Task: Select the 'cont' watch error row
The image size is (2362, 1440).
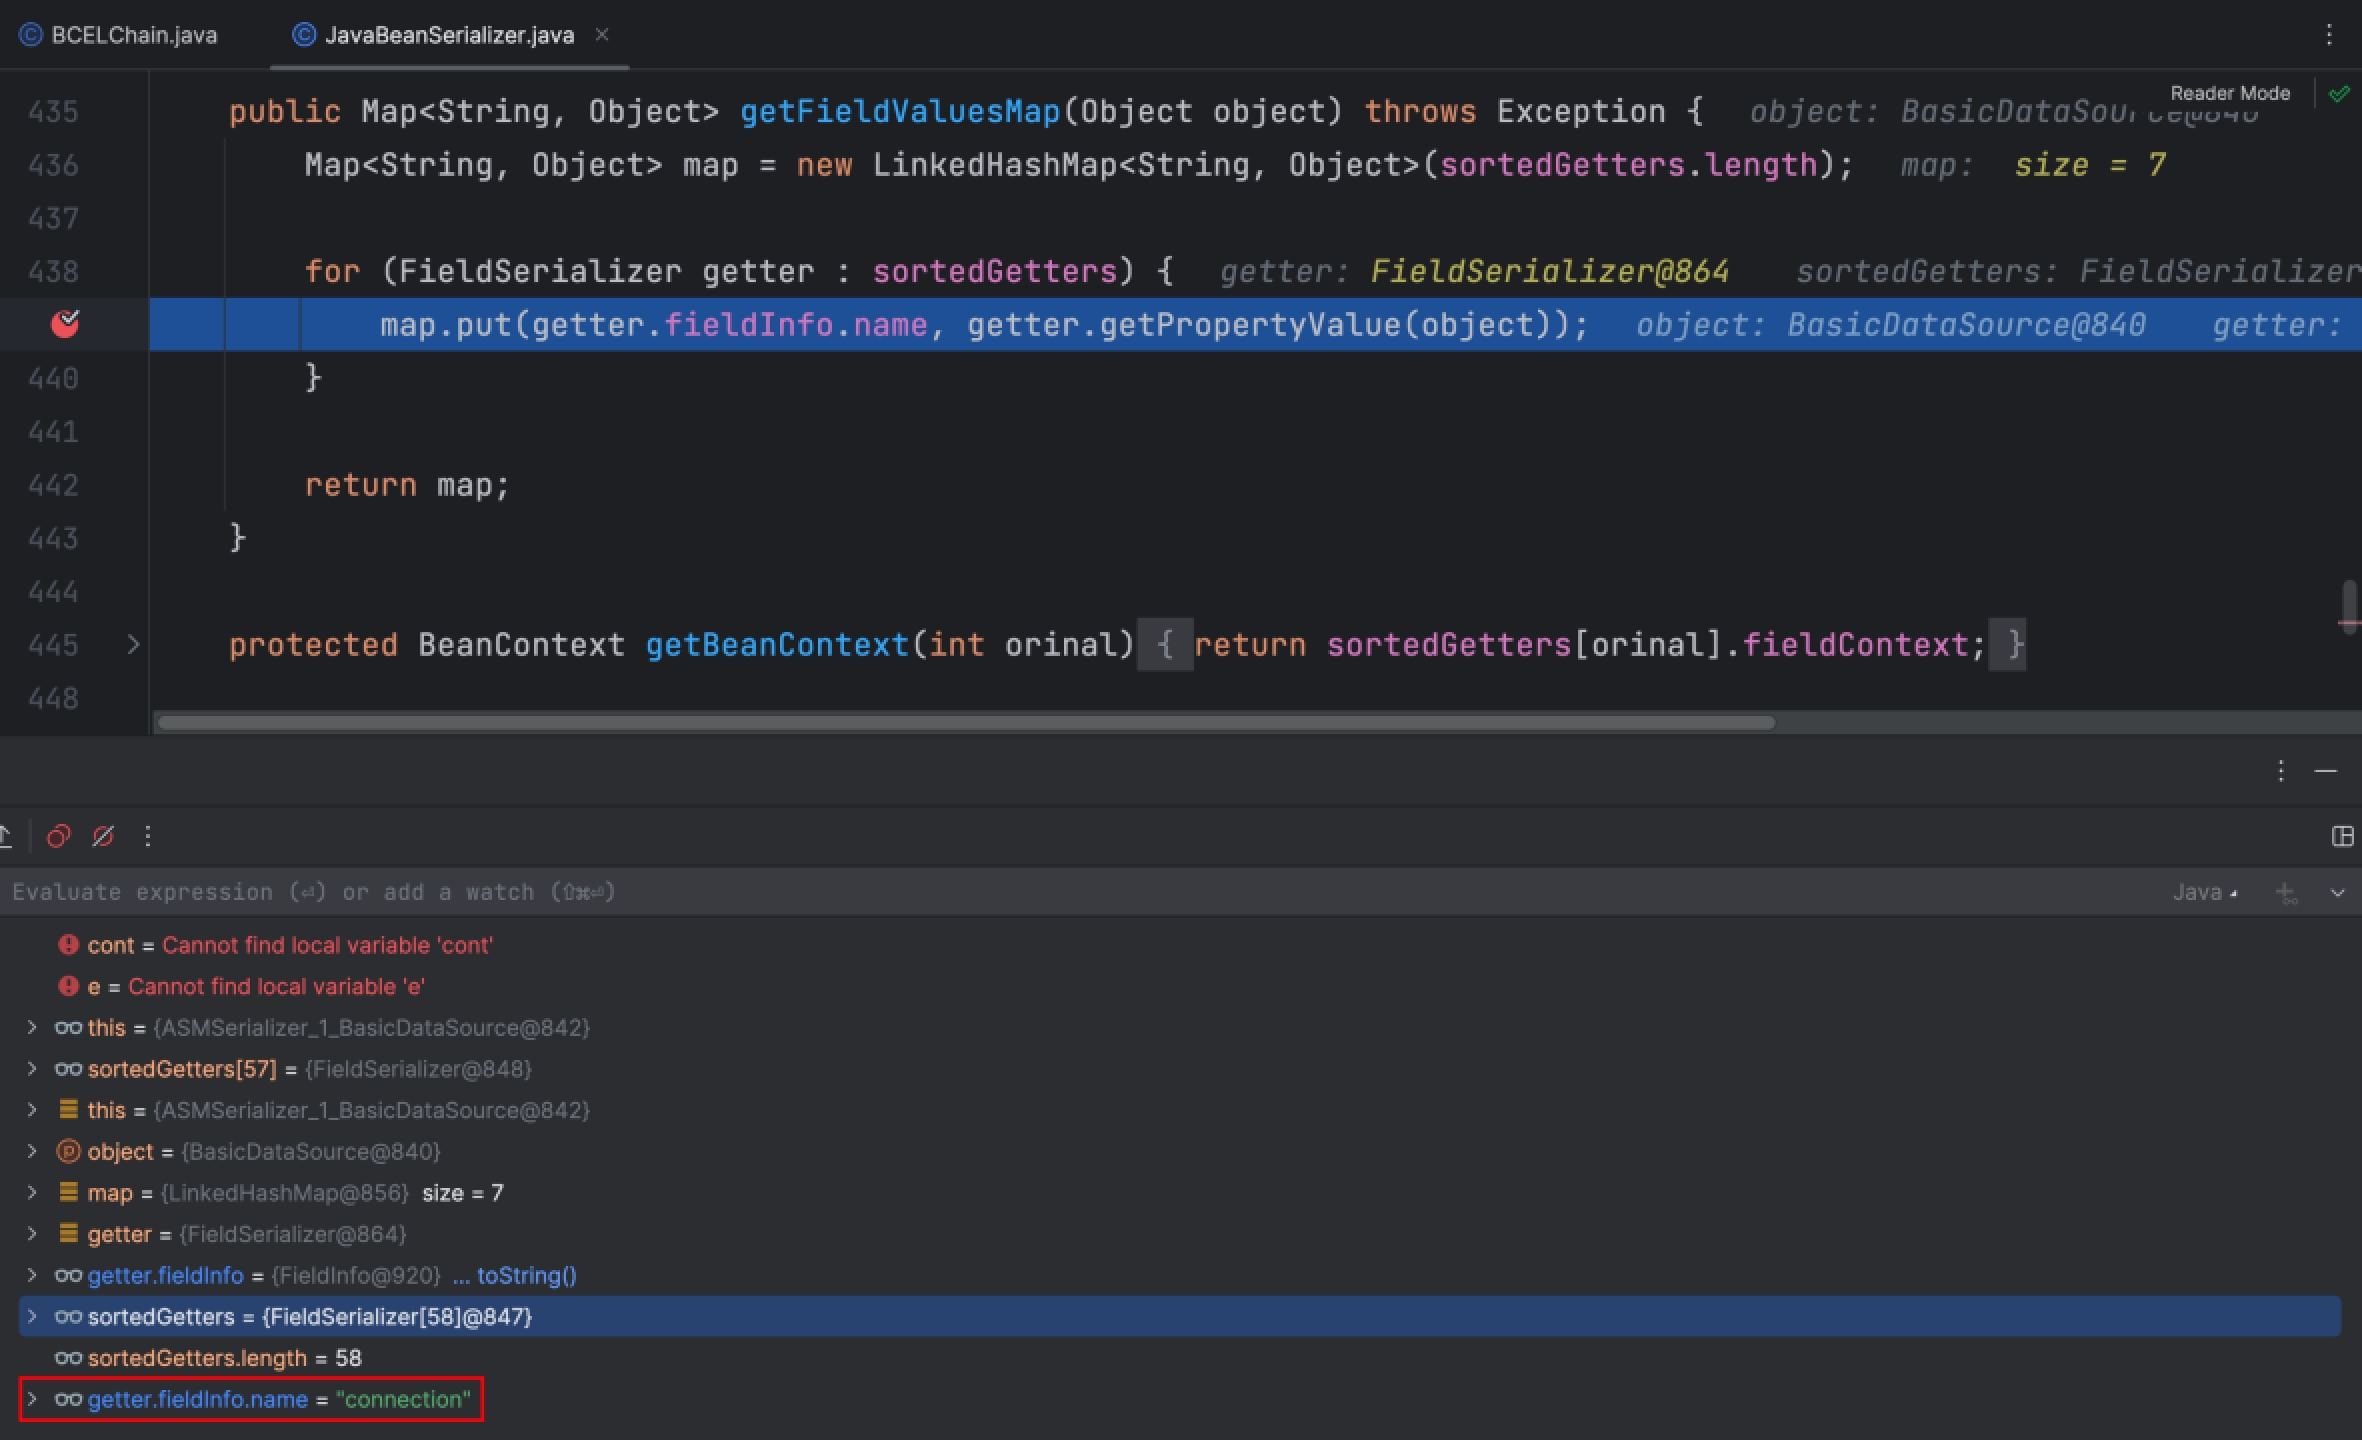Action: [x=1180, y=945]
